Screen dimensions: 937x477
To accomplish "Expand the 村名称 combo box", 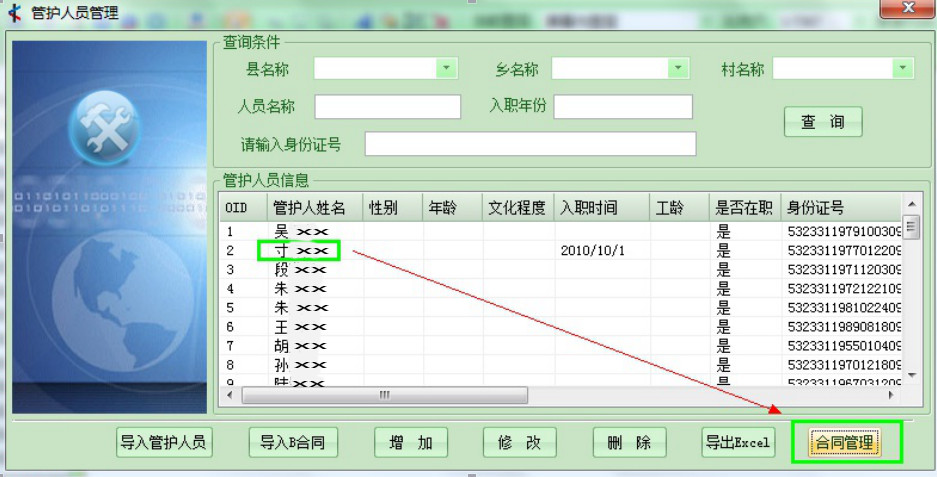I will (903, 68).
